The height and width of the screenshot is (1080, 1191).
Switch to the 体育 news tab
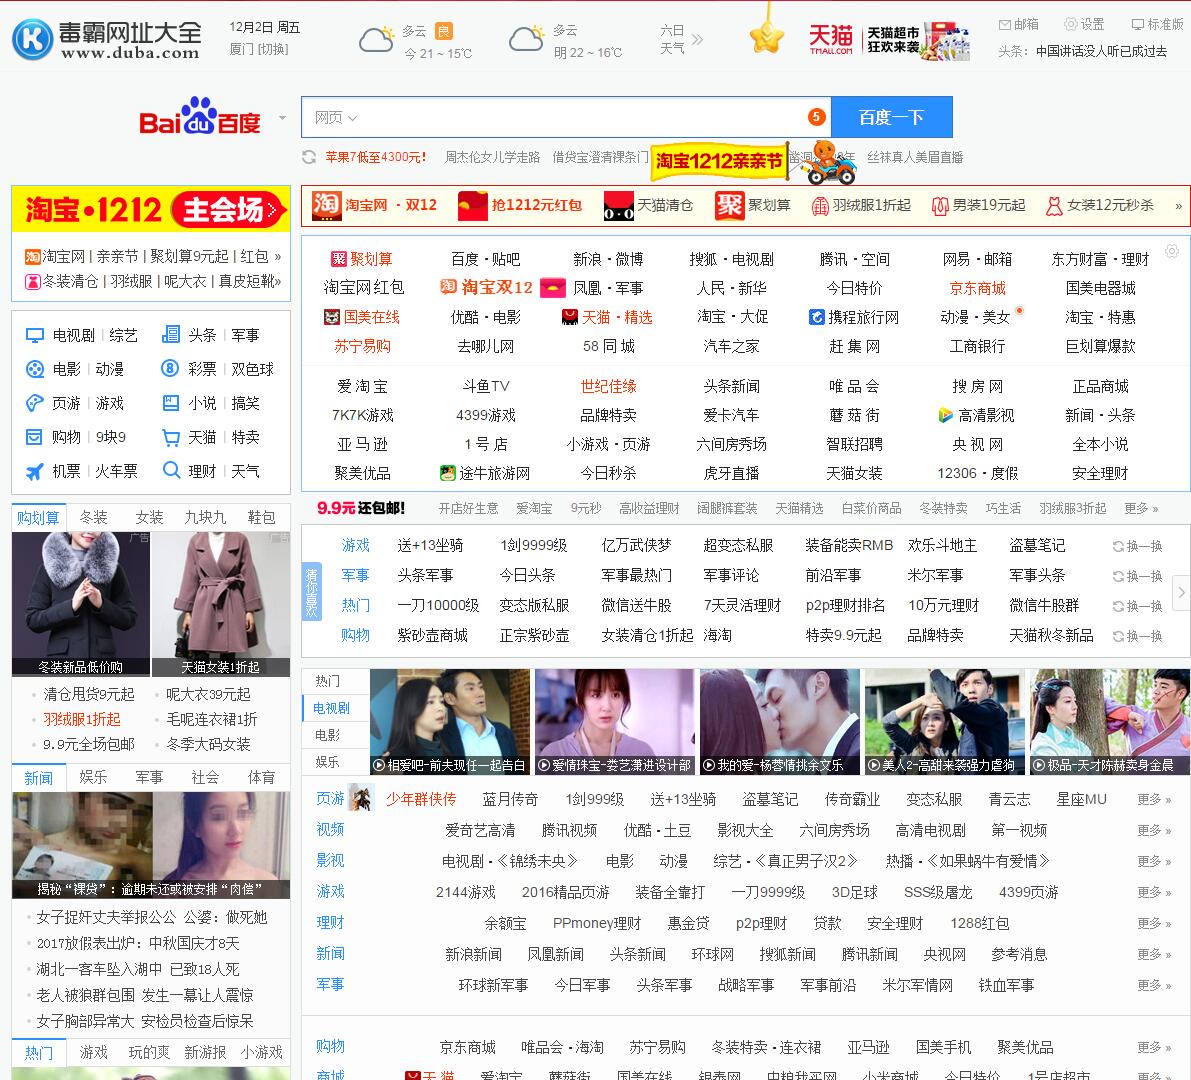pyautogui.click(x=261, y=778)
